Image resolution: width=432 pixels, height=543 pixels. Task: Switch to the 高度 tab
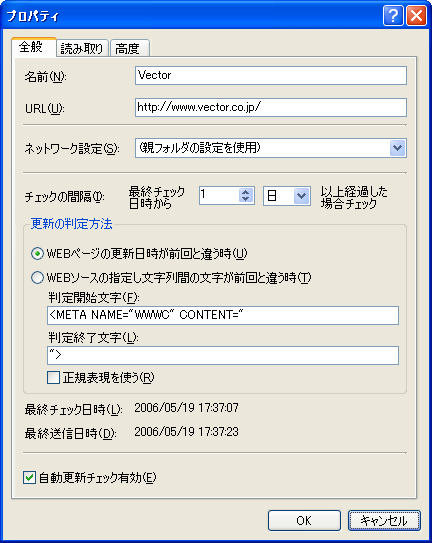tap(129, 48)
